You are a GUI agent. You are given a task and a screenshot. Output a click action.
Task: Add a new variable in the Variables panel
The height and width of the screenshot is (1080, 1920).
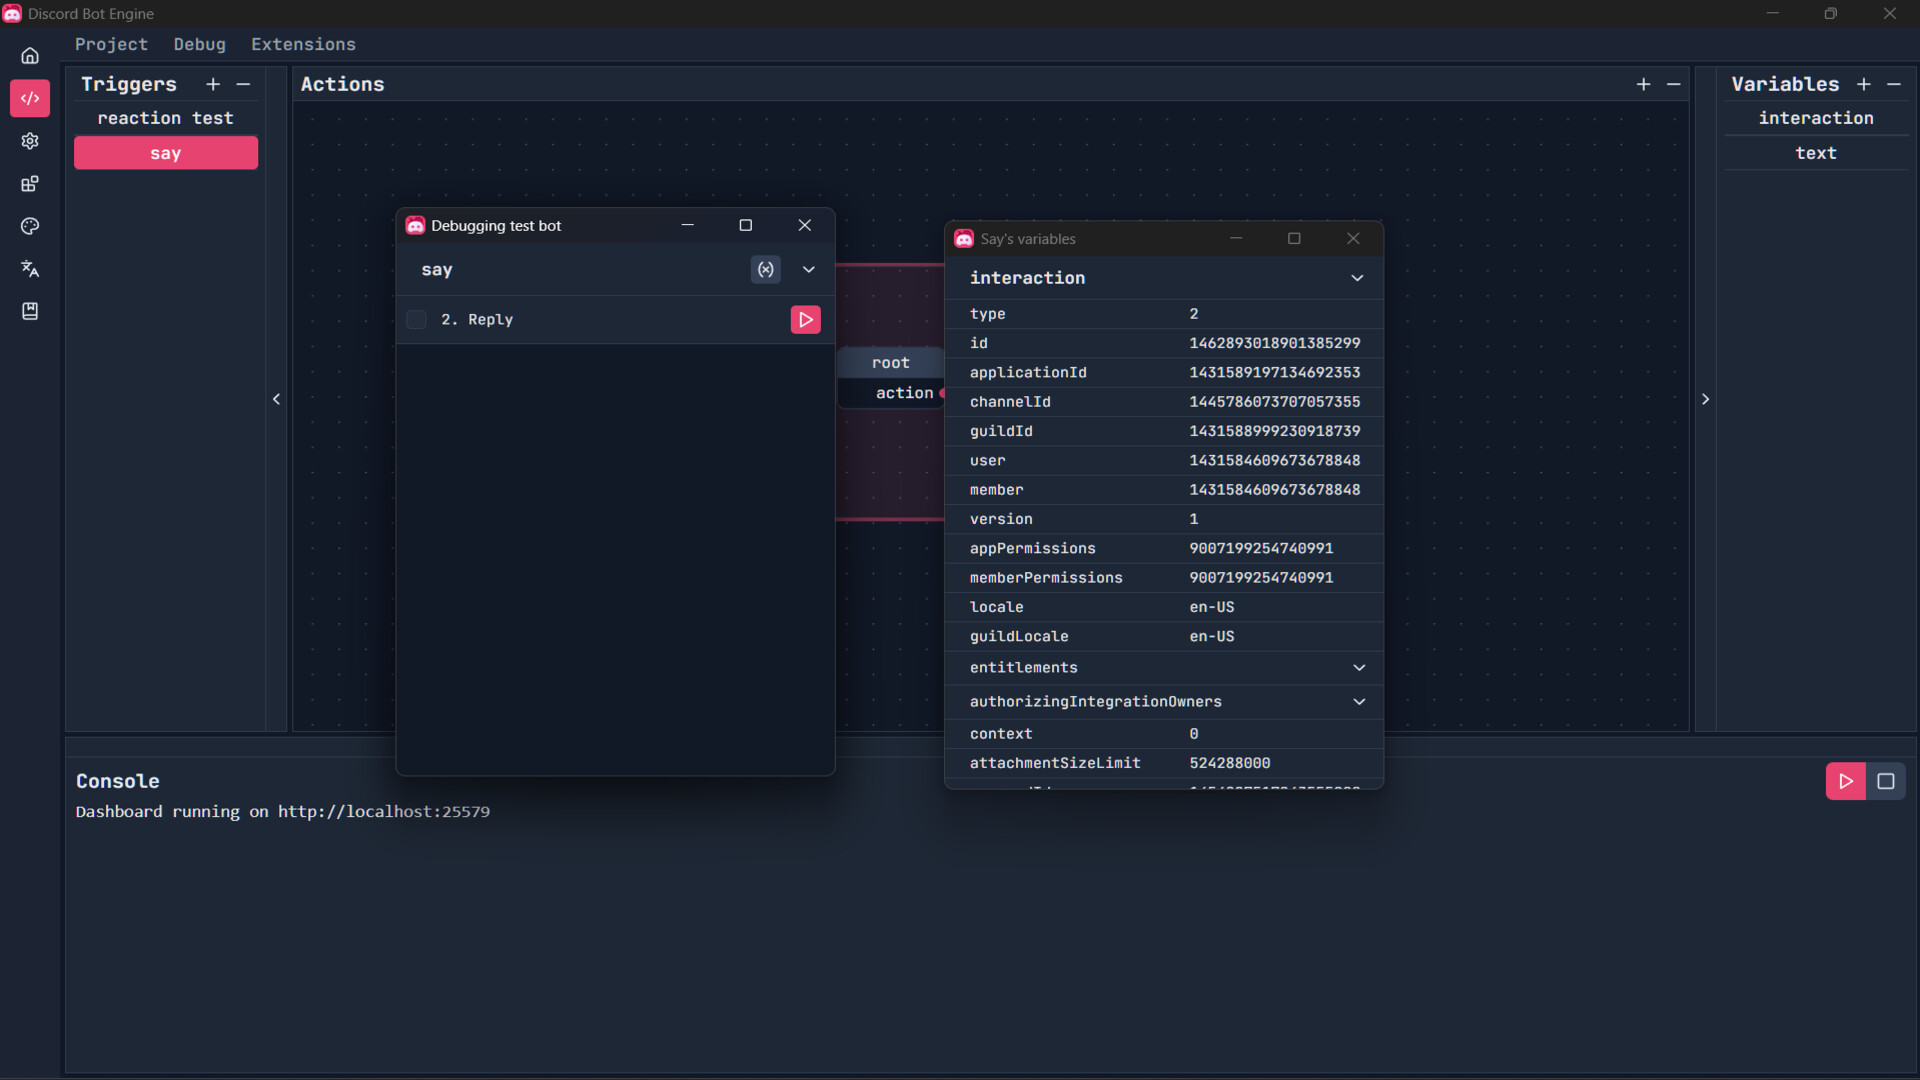pyautogui.click(x=1864, y=84)
